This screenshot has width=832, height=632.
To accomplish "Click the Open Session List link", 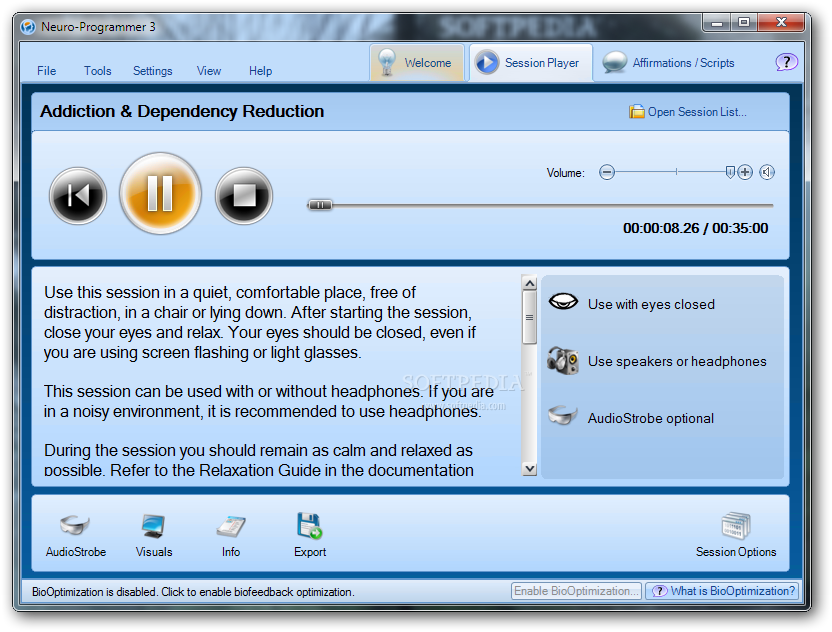I will 697,112.
